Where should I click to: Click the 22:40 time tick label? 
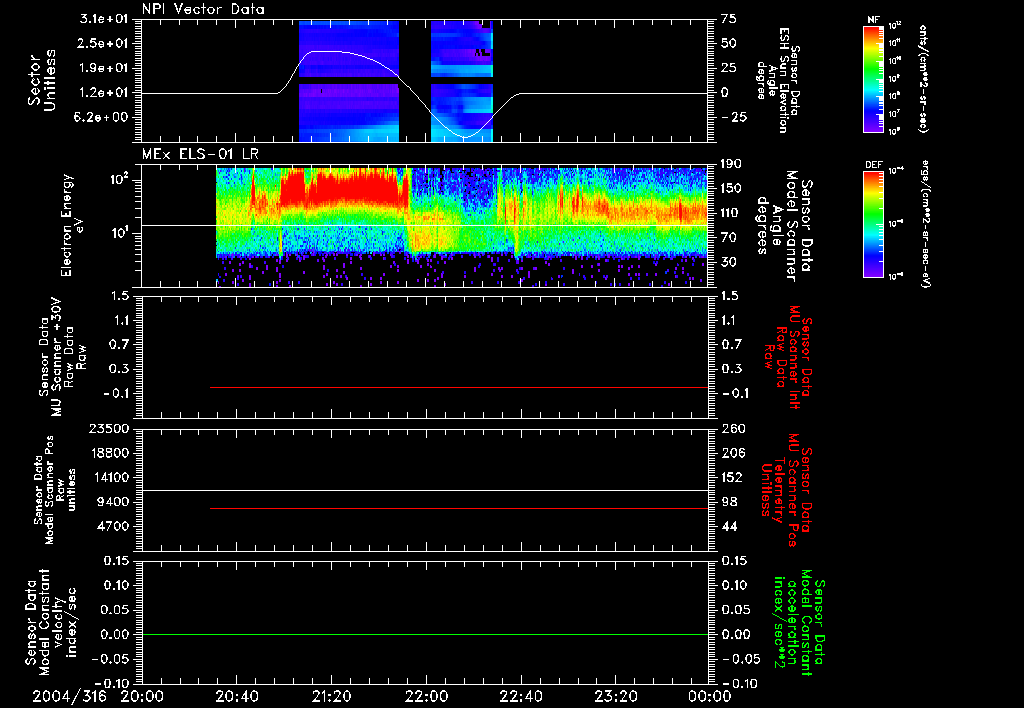tap(520, 696)
